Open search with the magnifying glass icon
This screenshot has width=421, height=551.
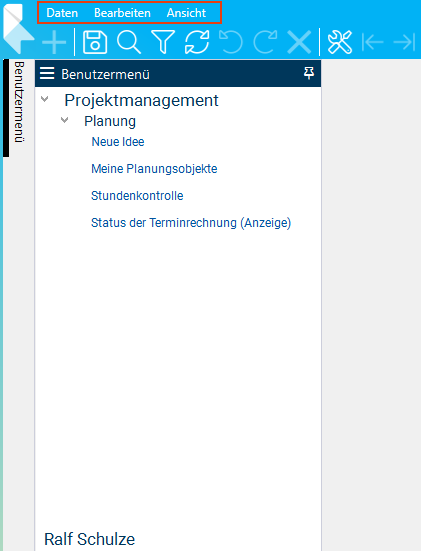129,42
